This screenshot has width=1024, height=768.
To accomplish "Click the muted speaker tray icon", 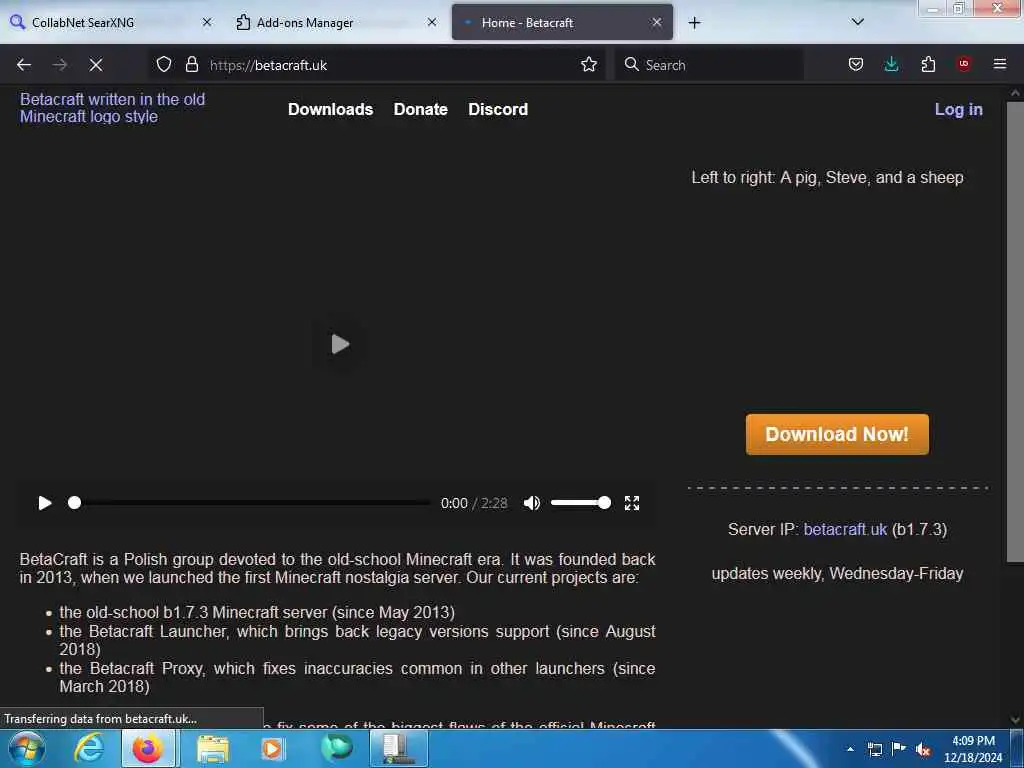I will [923, 749].
